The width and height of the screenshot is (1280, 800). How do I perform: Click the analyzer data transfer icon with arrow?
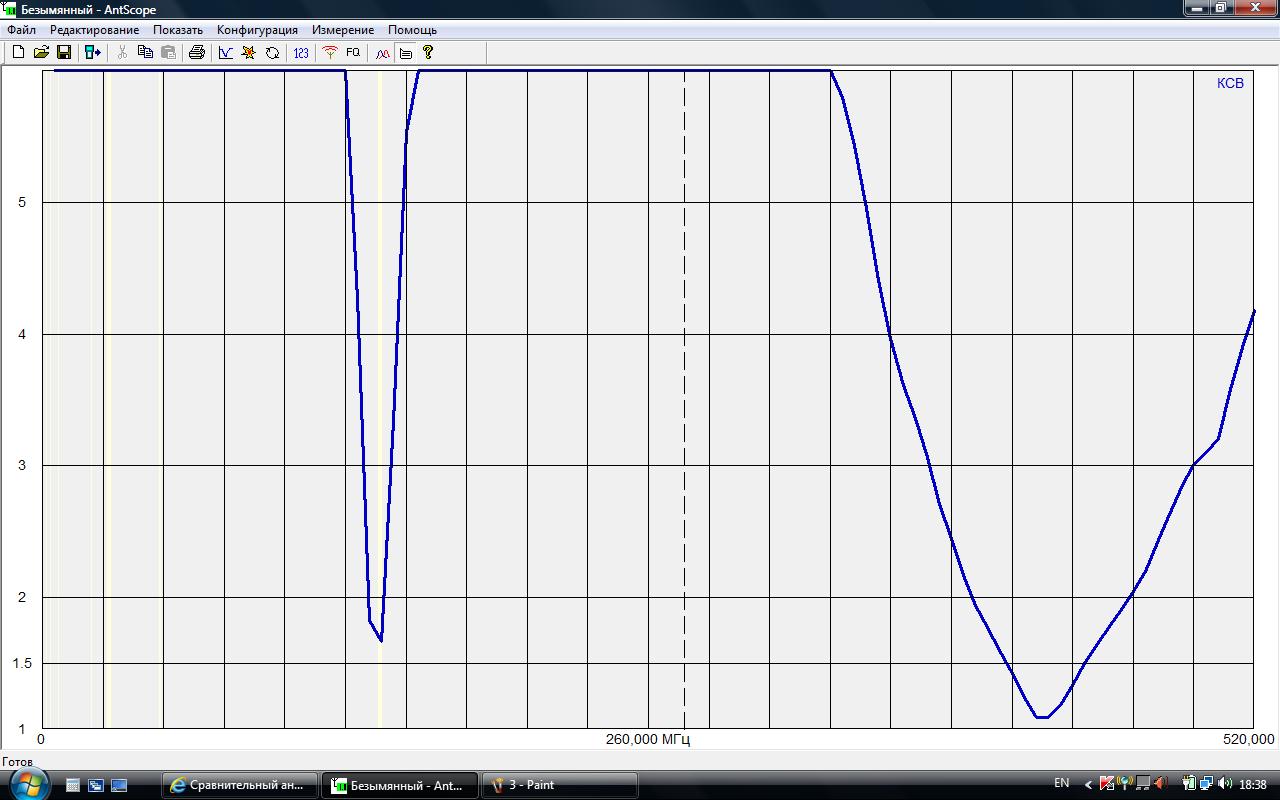pos(93,53)
